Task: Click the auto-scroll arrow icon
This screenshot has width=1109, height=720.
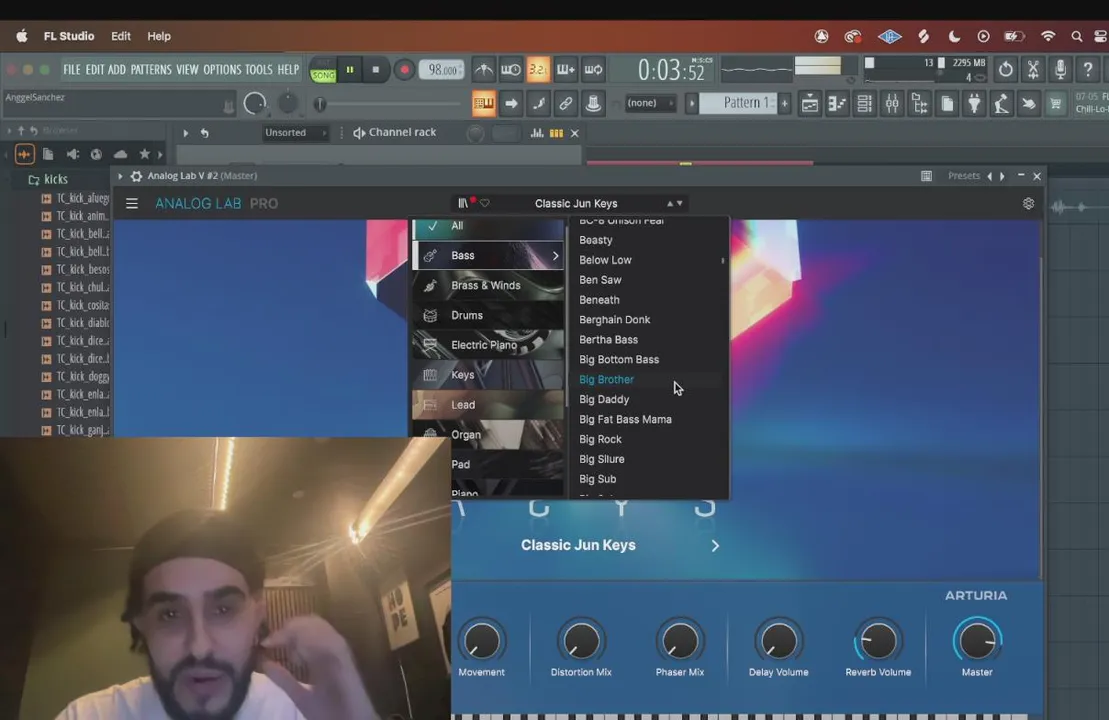Action: coord(511,103)
